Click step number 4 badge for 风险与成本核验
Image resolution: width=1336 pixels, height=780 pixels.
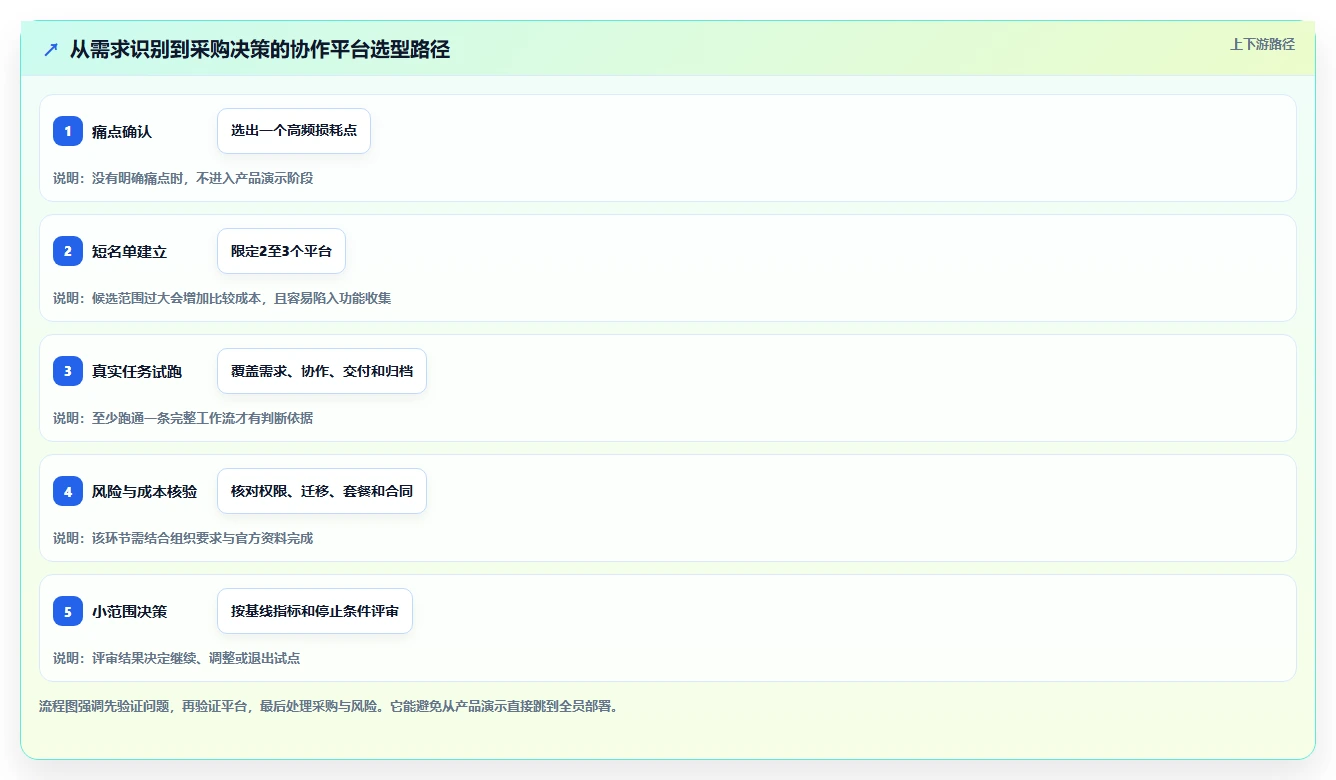pos(68,491)
